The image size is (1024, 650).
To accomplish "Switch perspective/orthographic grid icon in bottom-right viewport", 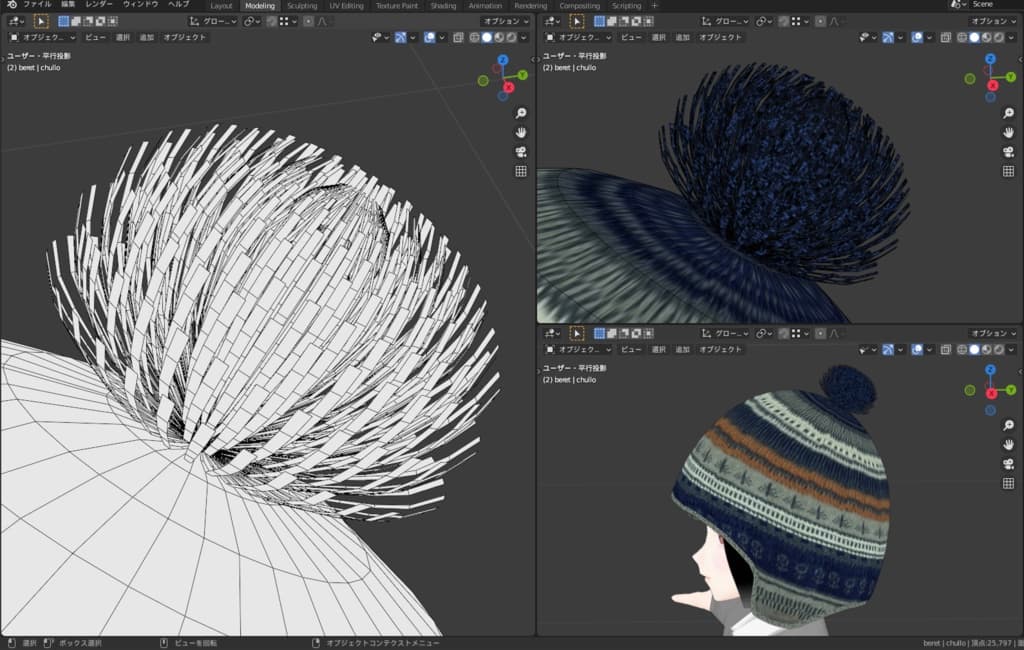I will pos(1008,483).
